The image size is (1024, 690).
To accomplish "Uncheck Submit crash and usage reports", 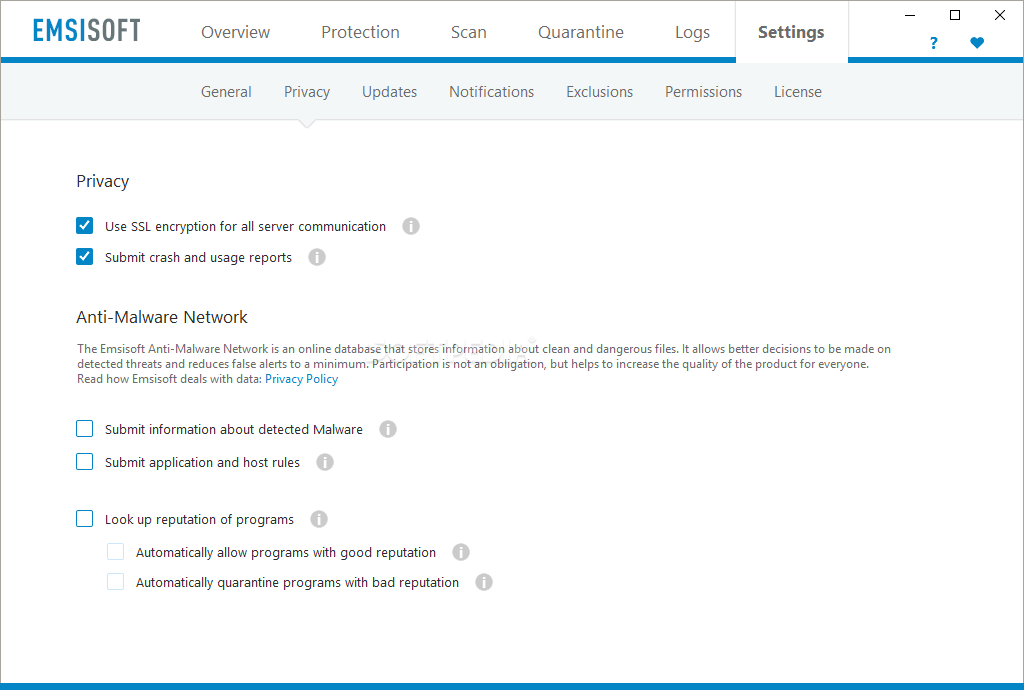I will click(84, 257).
